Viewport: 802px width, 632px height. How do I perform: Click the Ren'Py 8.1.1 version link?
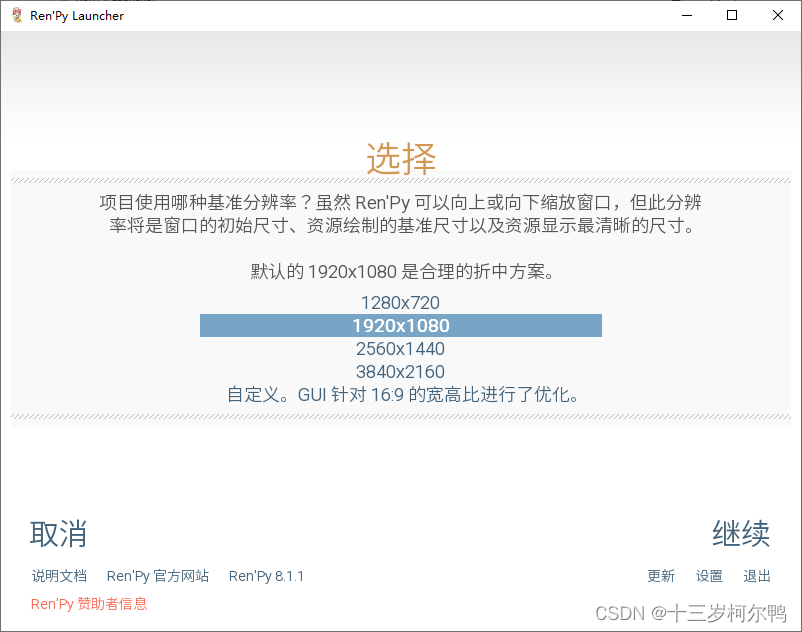(x=266, y=576)
